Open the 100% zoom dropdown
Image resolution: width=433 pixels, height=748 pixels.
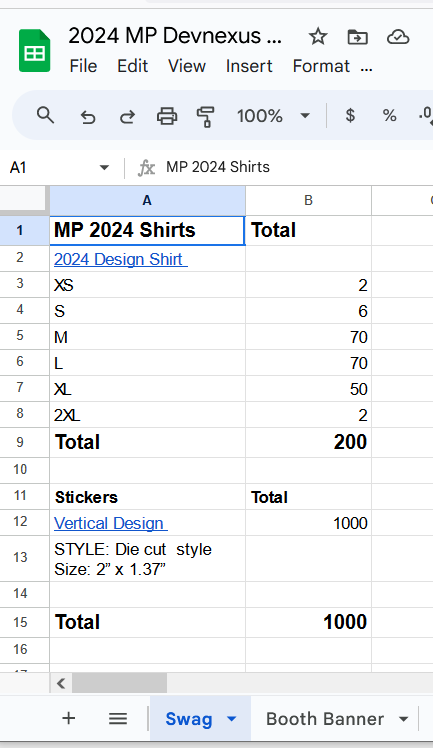tap(273, 116)
